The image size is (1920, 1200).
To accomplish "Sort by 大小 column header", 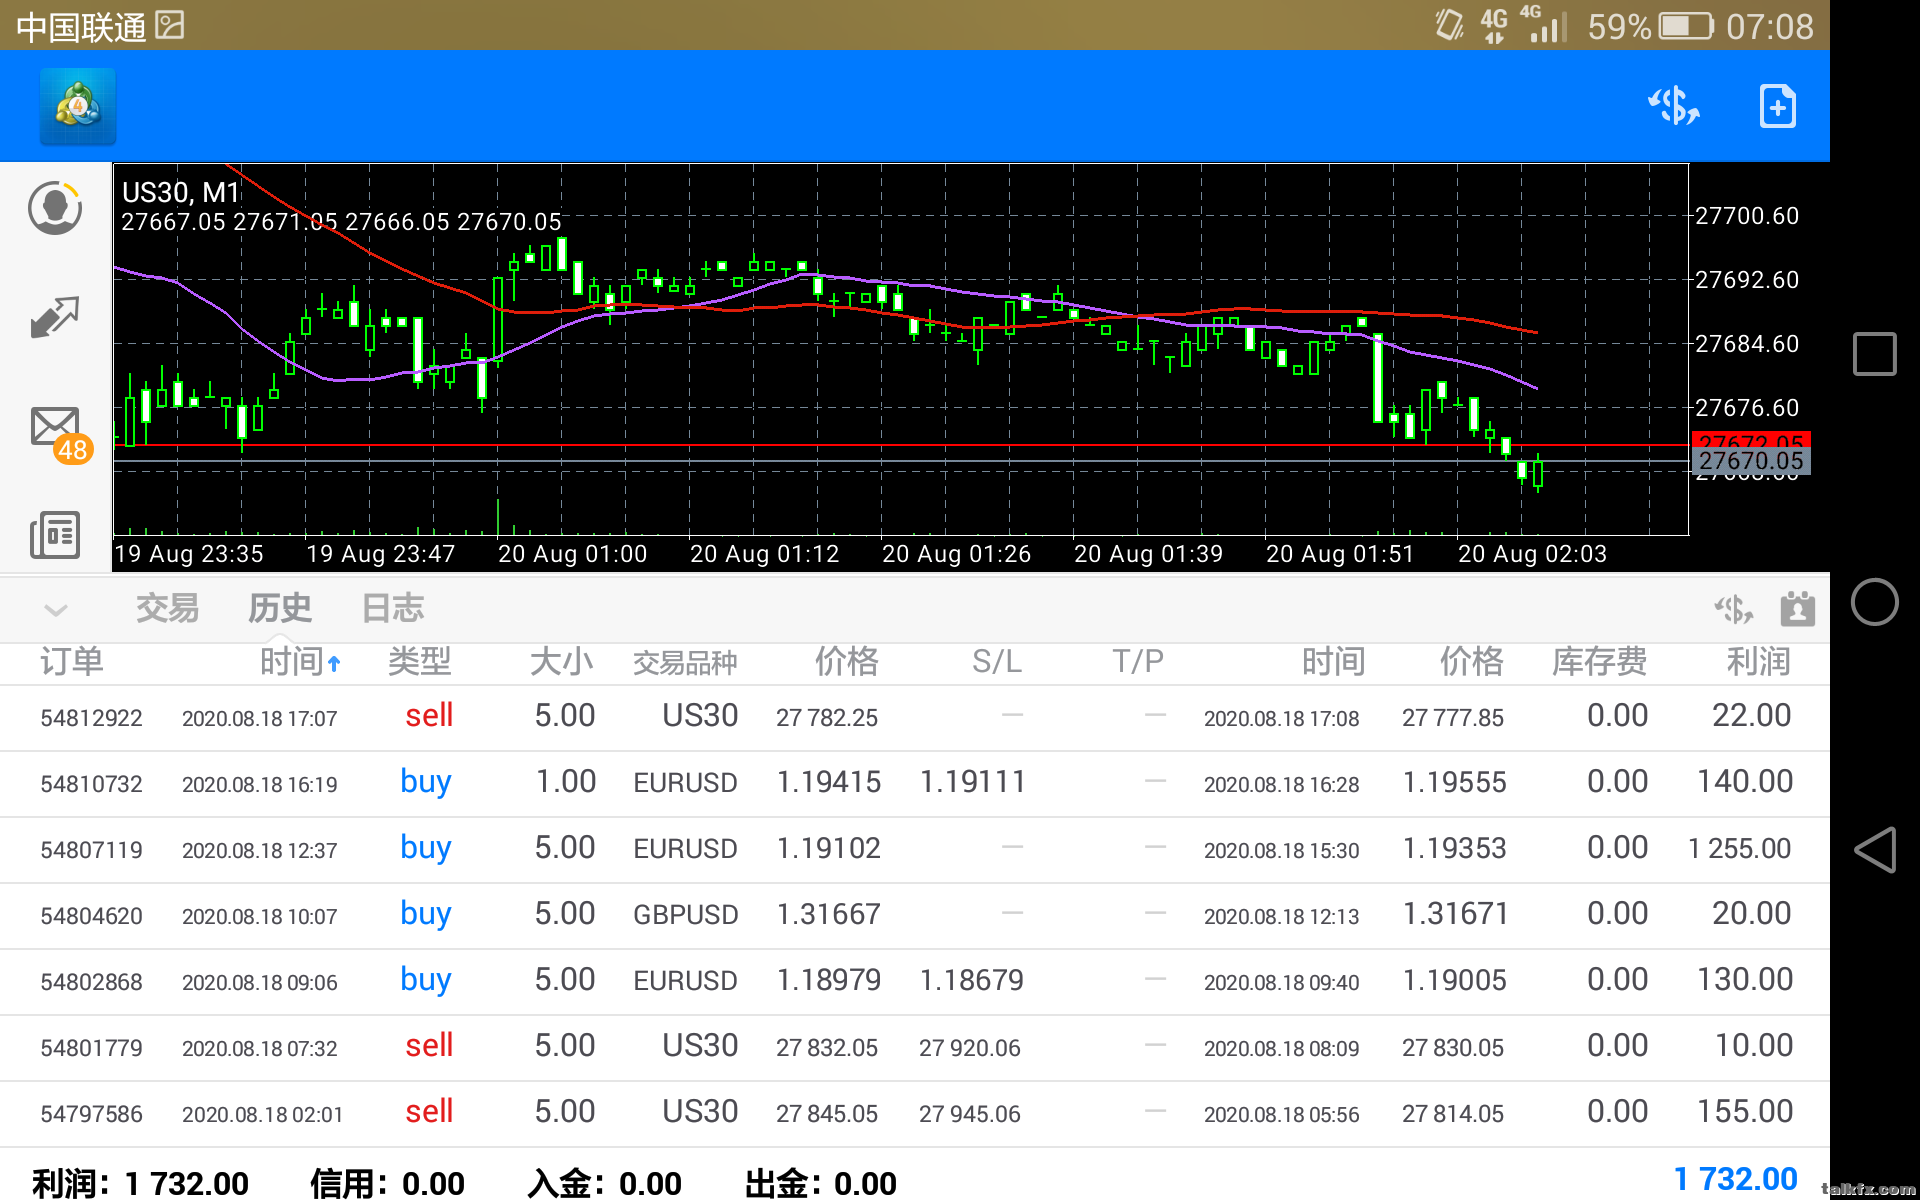I will tap(562, 662).
